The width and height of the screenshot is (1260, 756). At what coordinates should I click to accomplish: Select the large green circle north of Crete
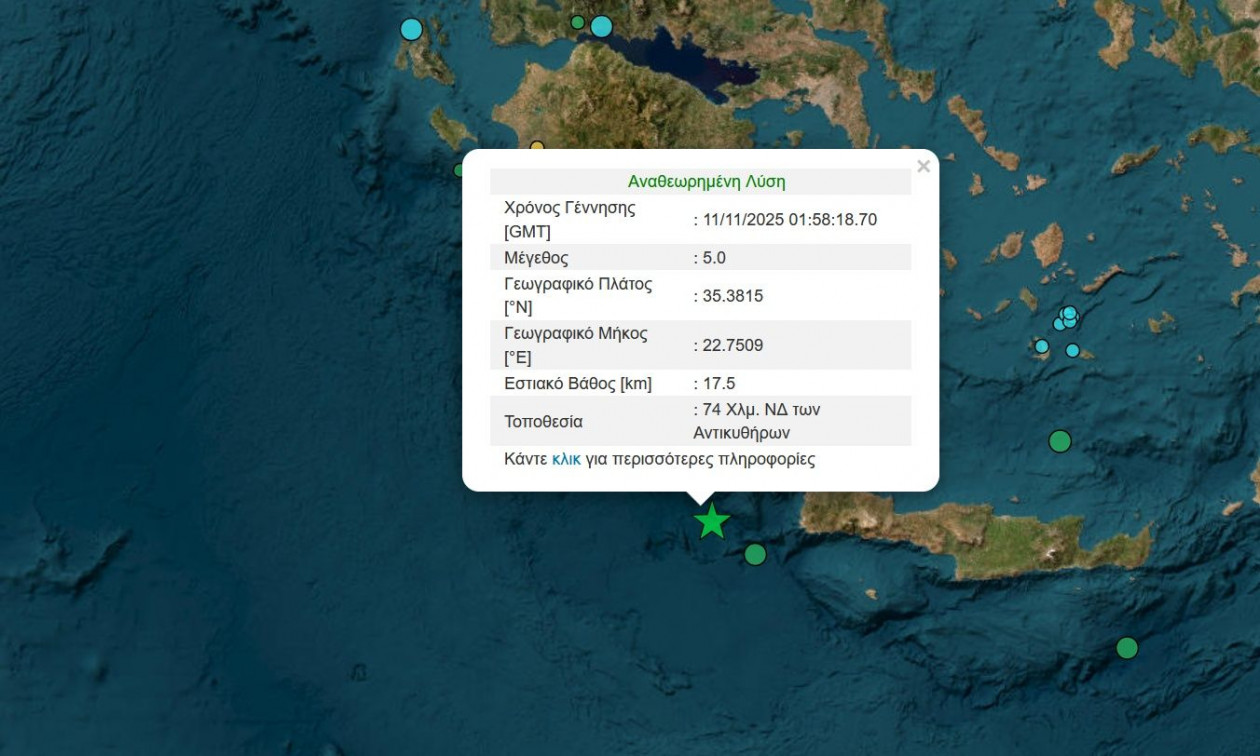pyautogui.click(x=1060, y=441)
